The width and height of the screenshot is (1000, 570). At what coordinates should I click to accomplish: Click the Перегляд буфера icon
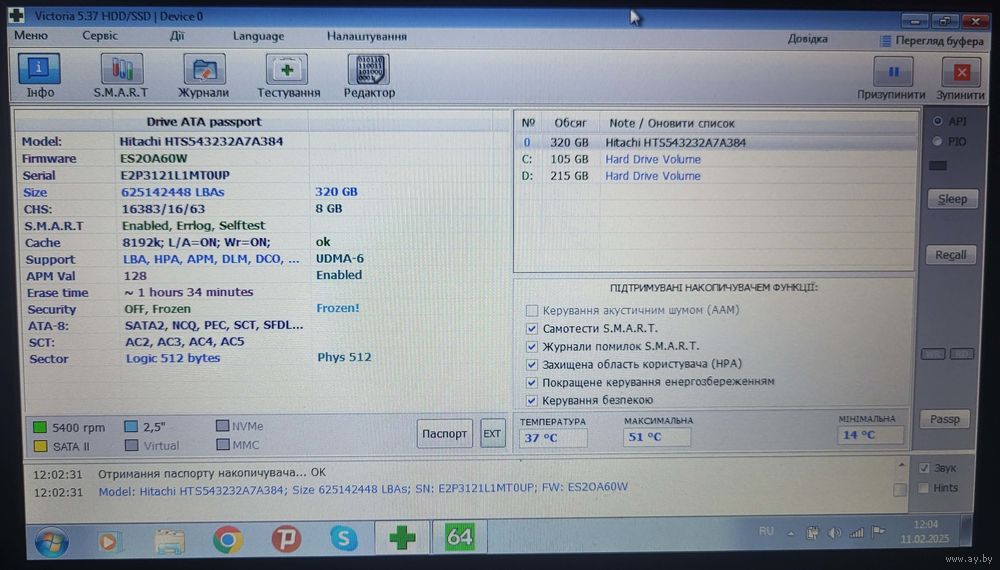pyautogui.click(x=886, y=41)
